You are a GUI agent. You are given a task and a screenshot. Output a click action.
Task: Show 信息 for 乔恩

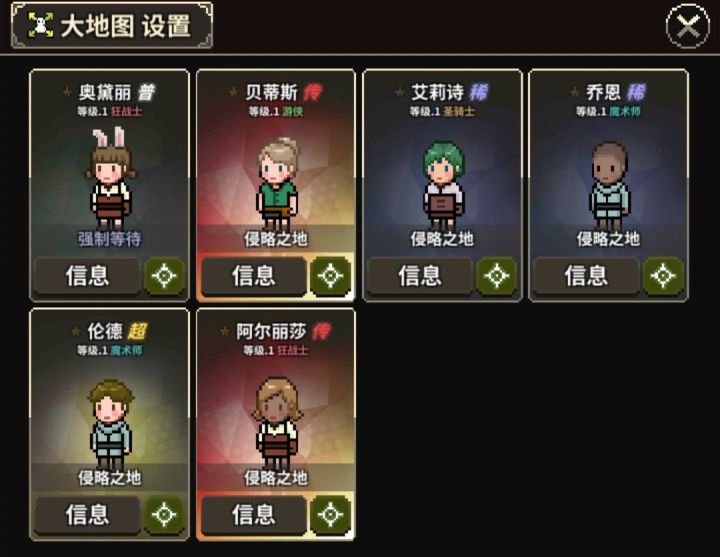[586, 276]
